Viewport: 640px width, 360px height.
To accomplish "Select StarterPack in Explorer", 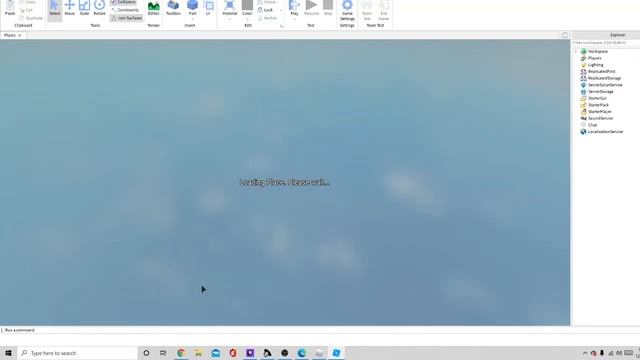I will point(598,105).
